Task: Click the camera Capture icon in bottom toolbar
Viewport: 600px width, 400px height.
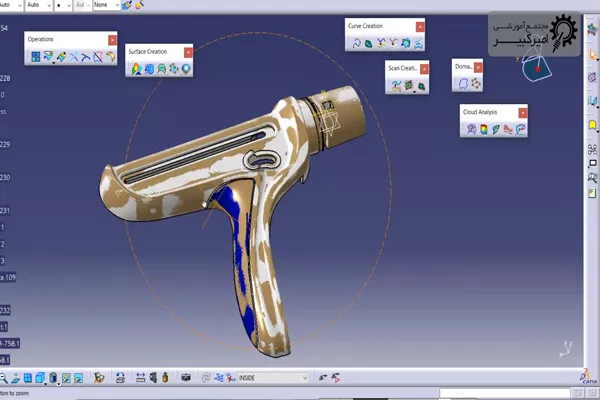Action: click(186, 378)
